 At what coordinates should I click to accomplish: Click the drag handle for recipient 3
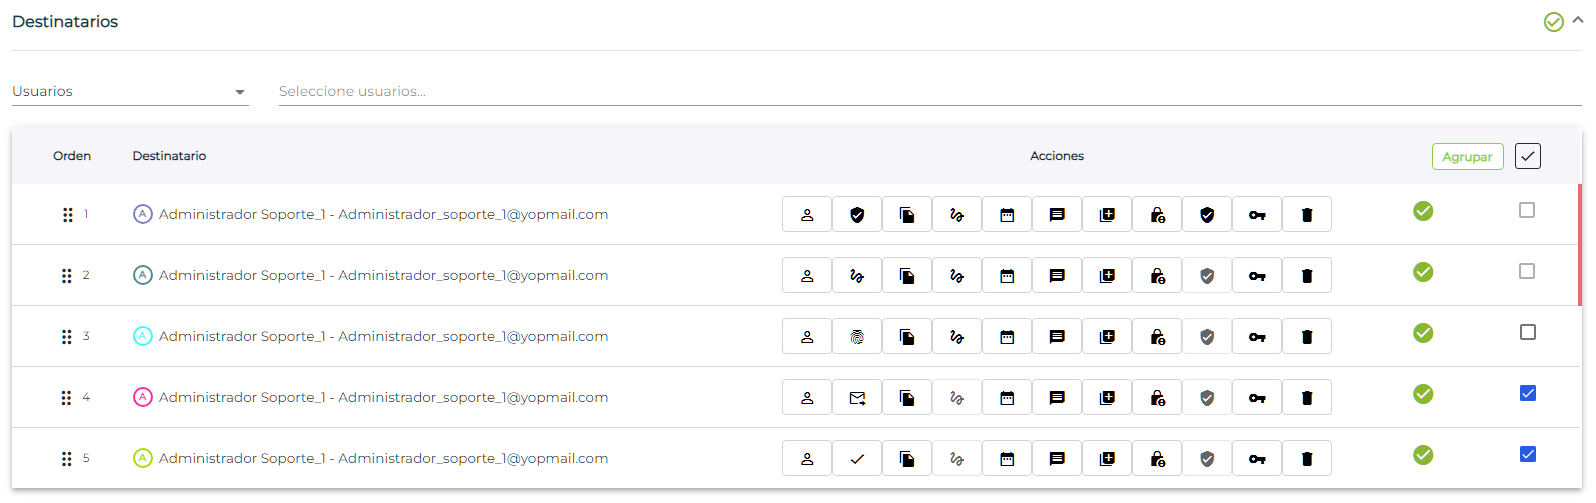[x=67, y=337]
